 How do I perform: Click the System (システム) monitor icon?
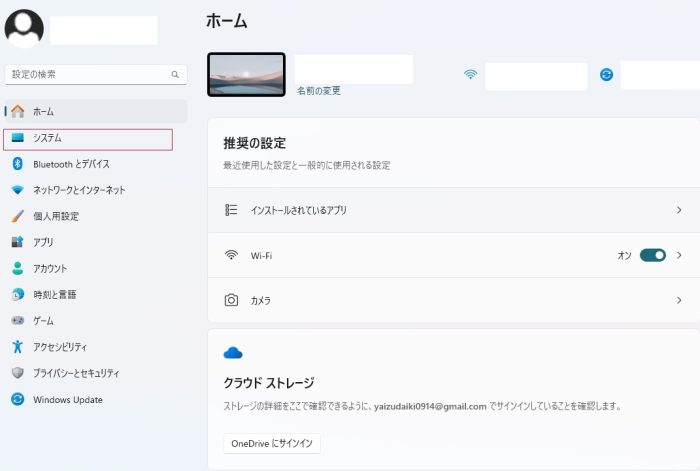pos(17,138)
